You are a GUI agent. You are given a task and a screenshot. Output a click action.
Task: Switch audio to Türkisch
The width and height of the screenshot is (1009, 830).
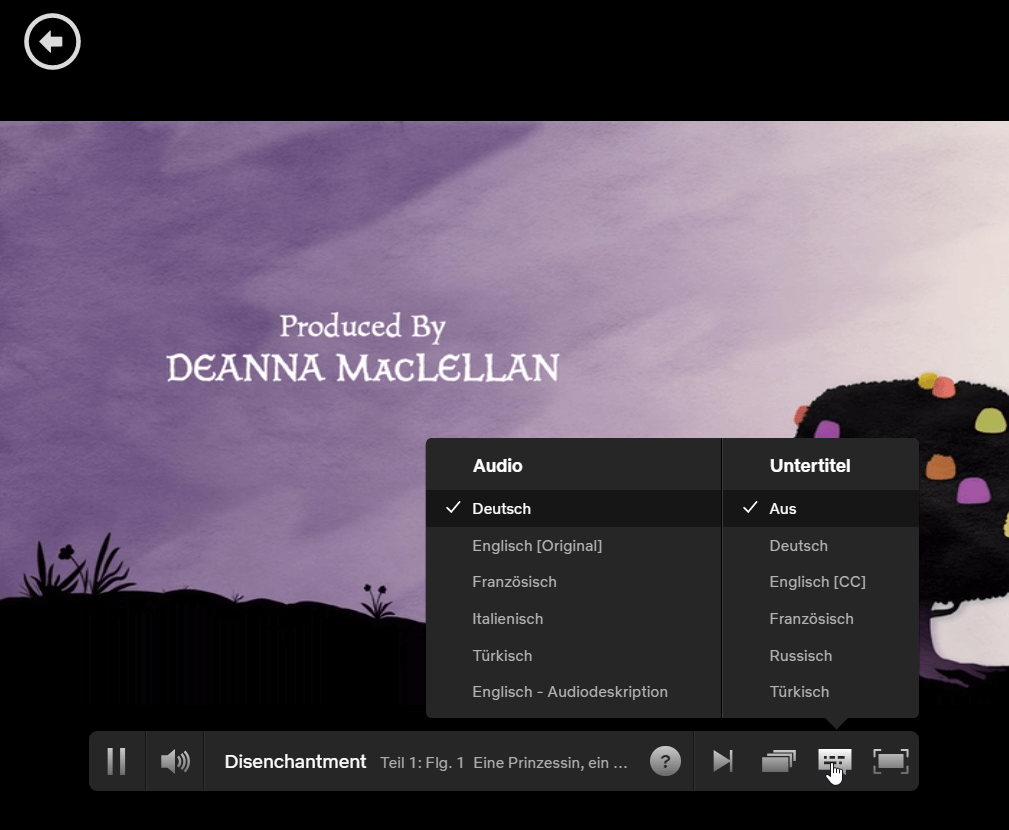pos(573,656)
